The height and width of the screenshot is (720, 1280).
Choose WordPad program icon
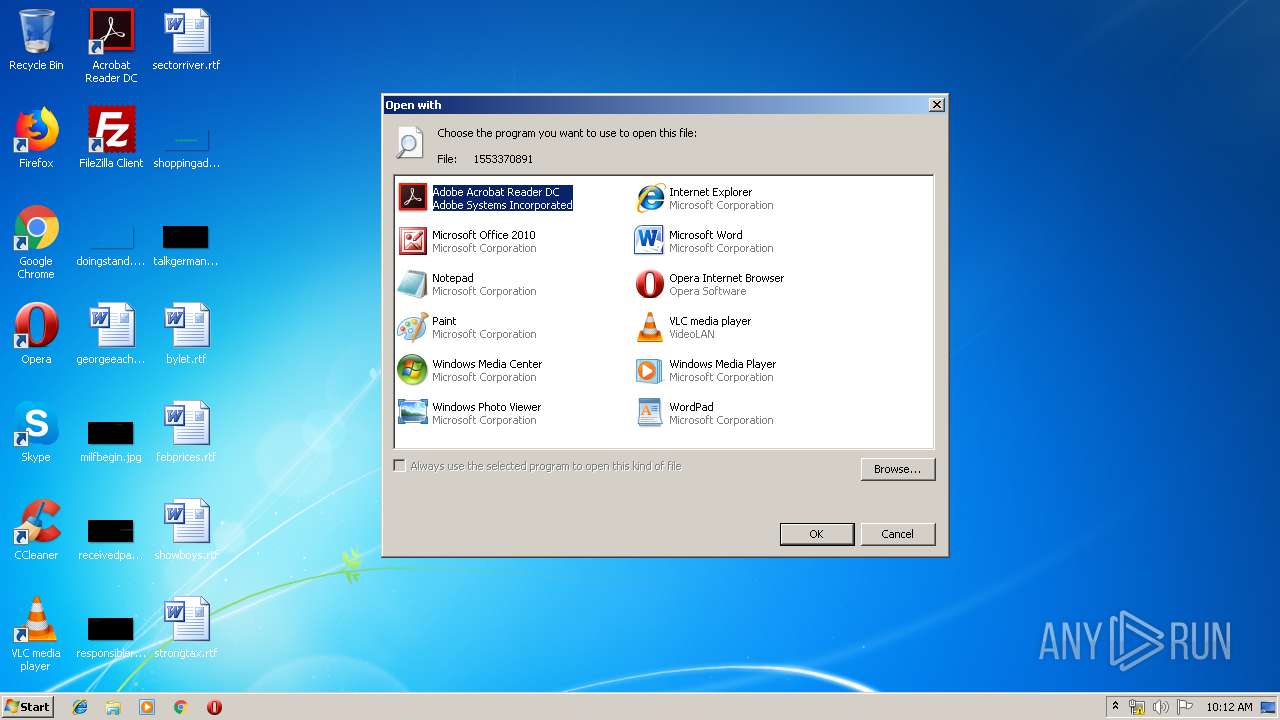tap(650, 413)
